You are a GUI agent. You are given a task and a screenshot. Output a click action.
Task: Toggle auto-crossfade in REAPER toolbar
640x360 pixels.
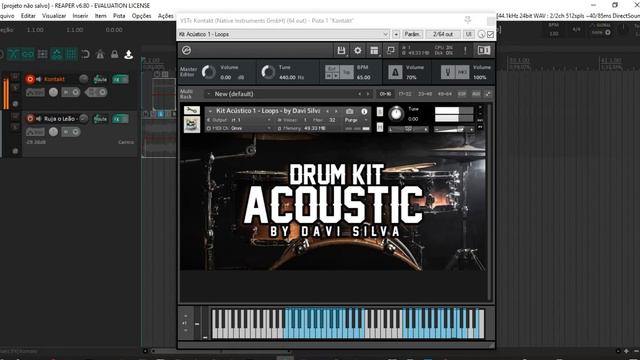tap(13, 54)
